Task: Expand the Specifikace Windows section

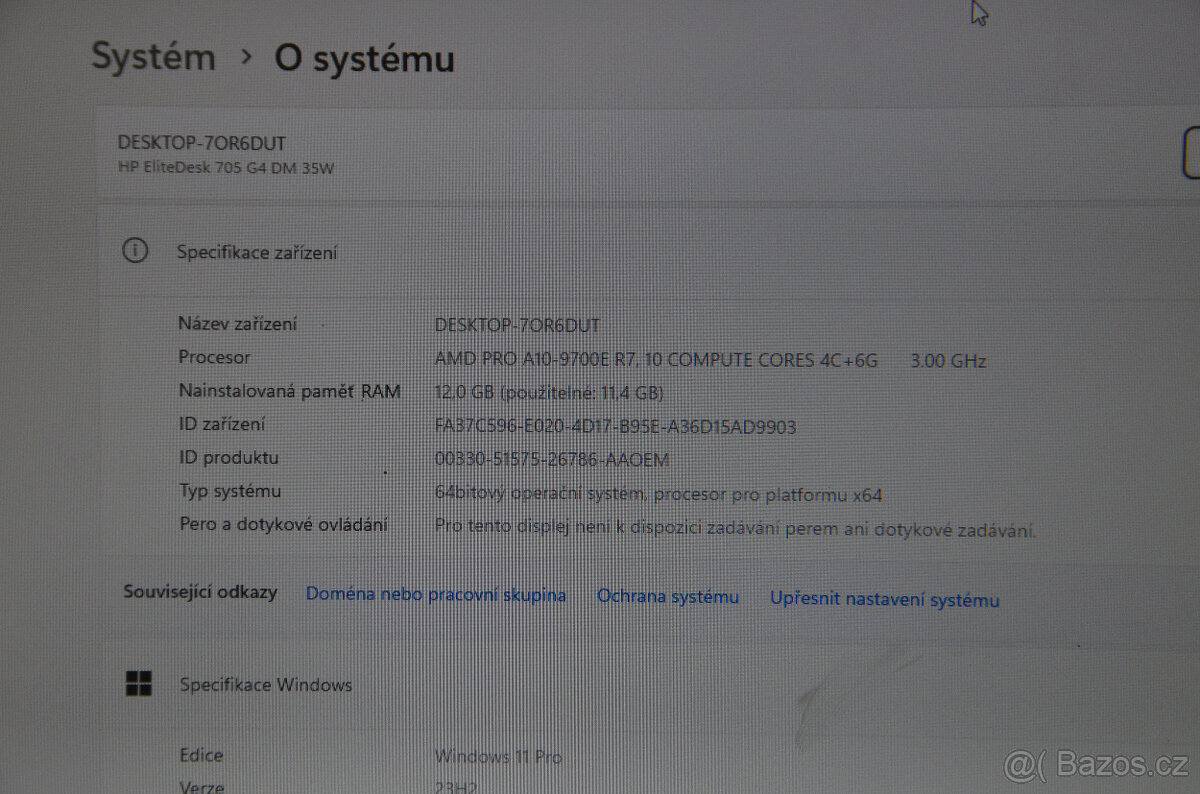Action: (265, 684)
